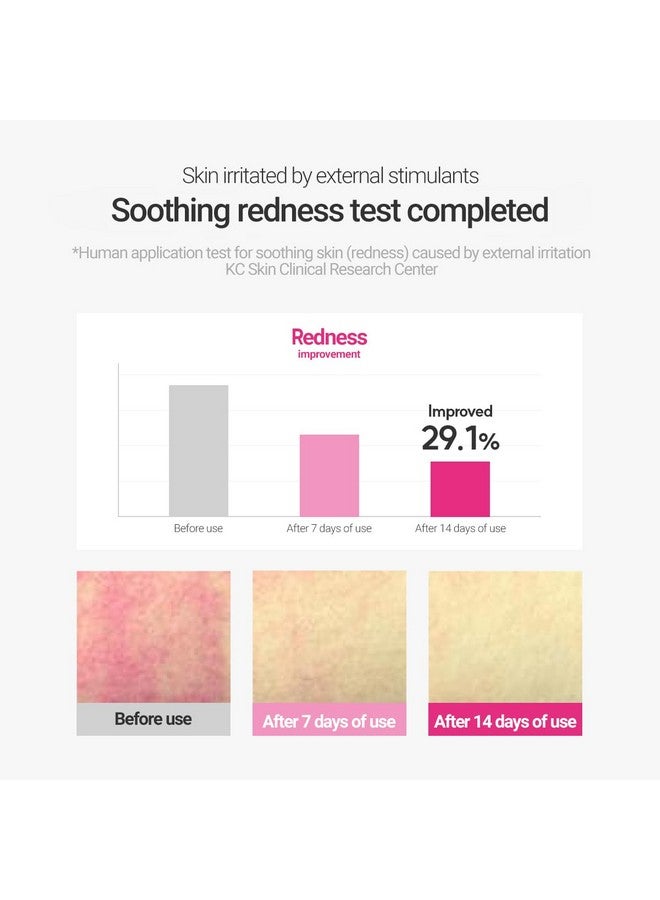This screenshot has width=660, height=900.
Task: Click the KC Skin Clinical Research Center text
Action: (331, 269)
